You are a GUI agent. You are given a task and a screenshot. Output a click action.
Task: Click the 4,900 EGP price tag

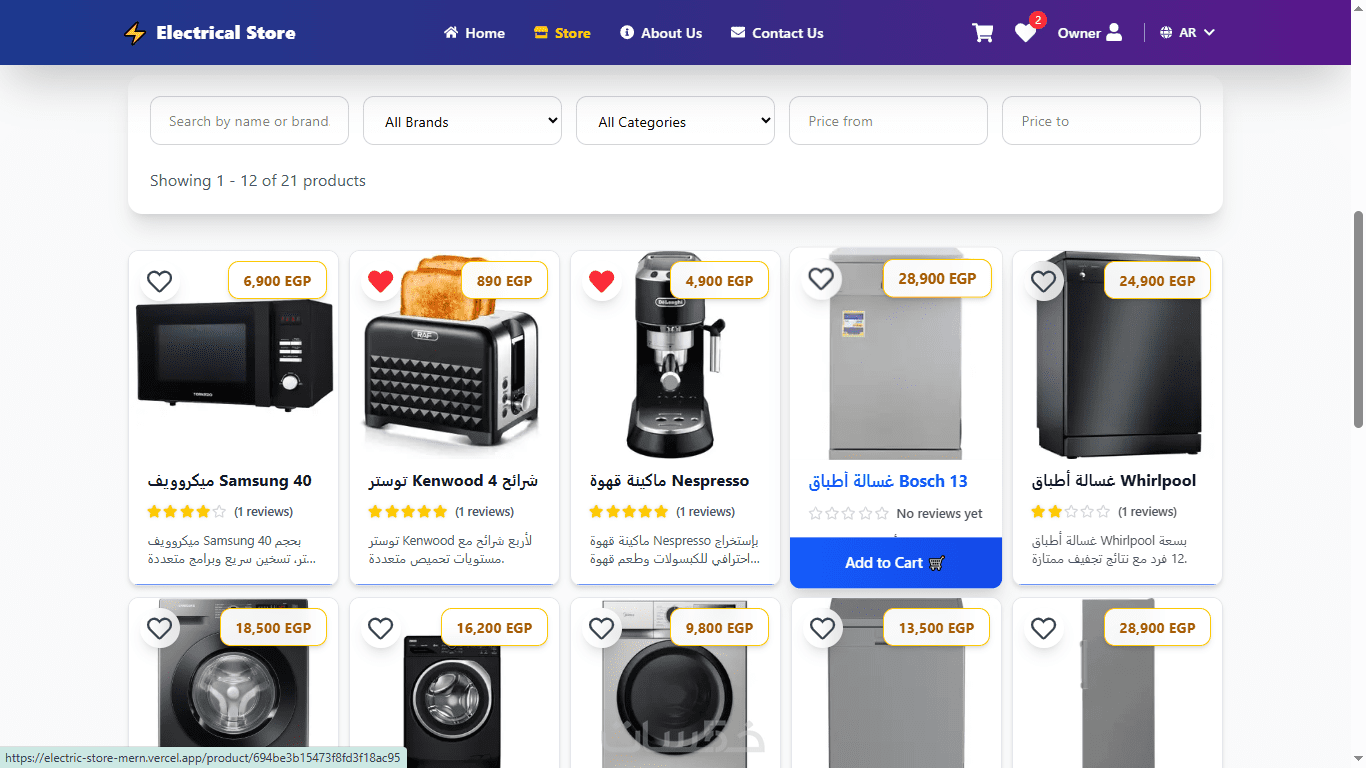pyautogui.click(x=719, y=281)
